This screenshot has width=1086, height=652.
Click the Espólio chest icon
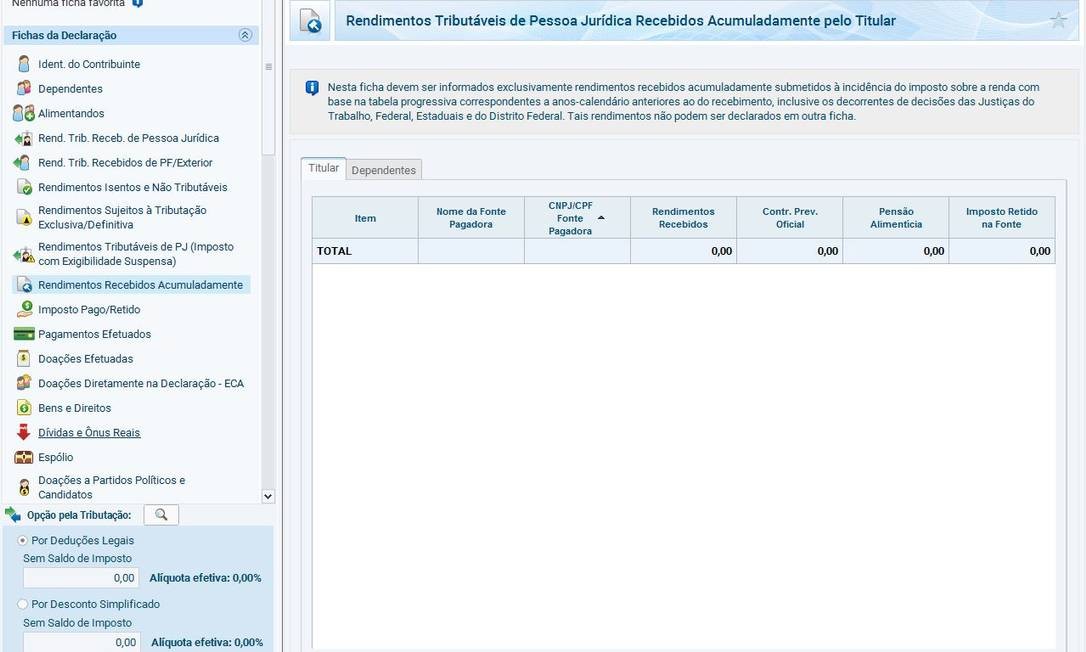[24, 457]
